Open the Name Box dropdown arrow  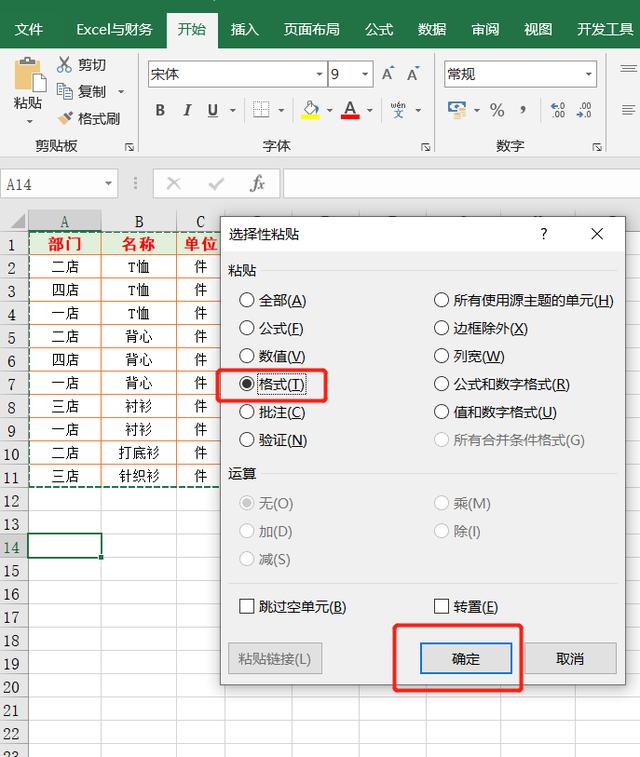click(109, 183)
